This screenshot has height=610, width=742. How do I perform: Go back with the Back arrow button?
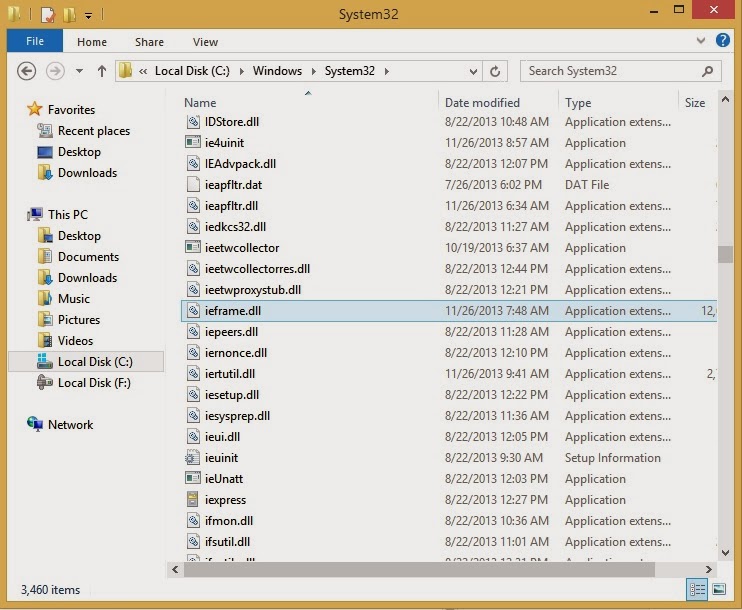26,71
